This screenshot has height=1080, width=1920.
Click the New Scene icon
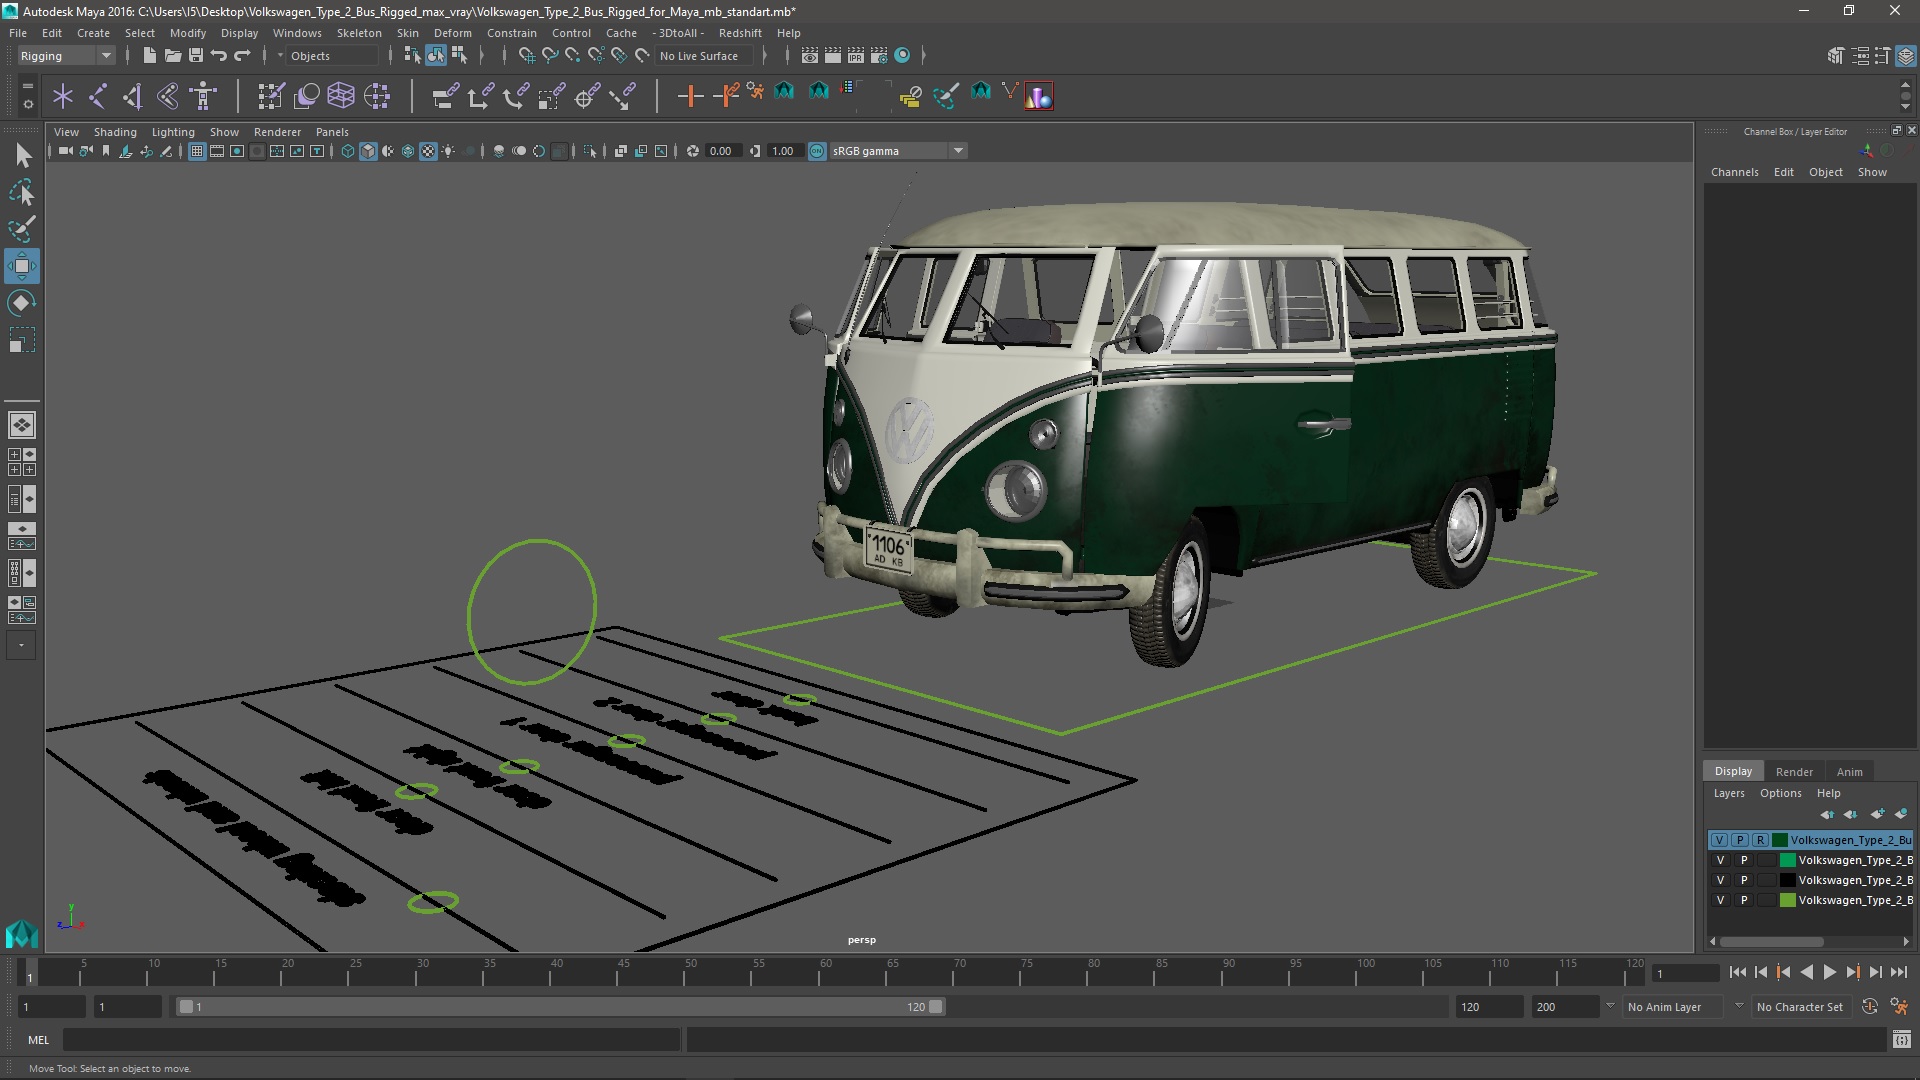pyautogui.click(x=149, y=56)
